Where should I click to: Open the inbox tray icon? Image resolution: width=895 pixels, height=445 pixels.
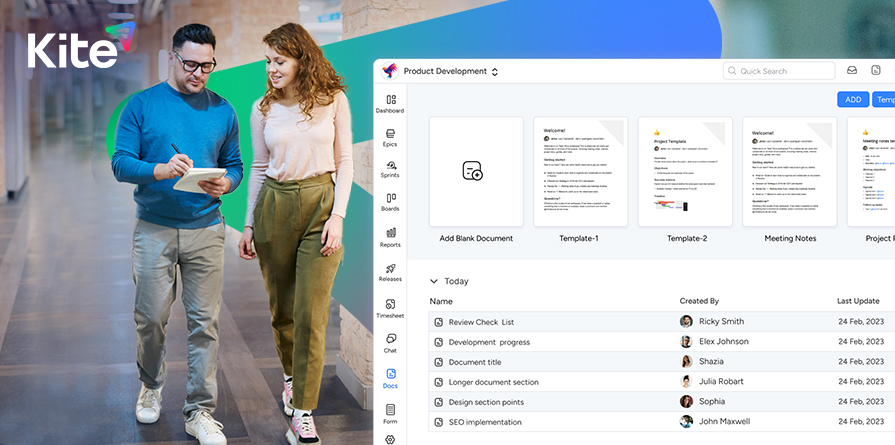852,70
